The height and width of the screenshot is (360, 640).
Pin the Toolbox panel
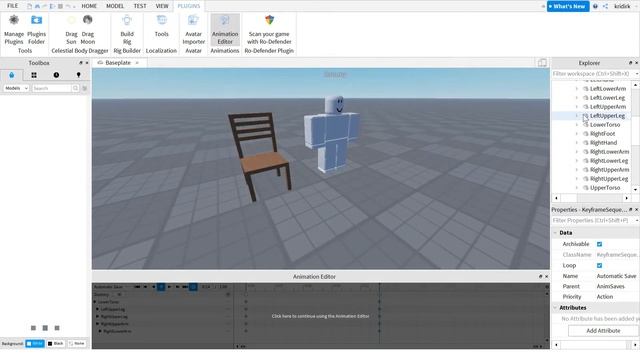click(80, 63)
